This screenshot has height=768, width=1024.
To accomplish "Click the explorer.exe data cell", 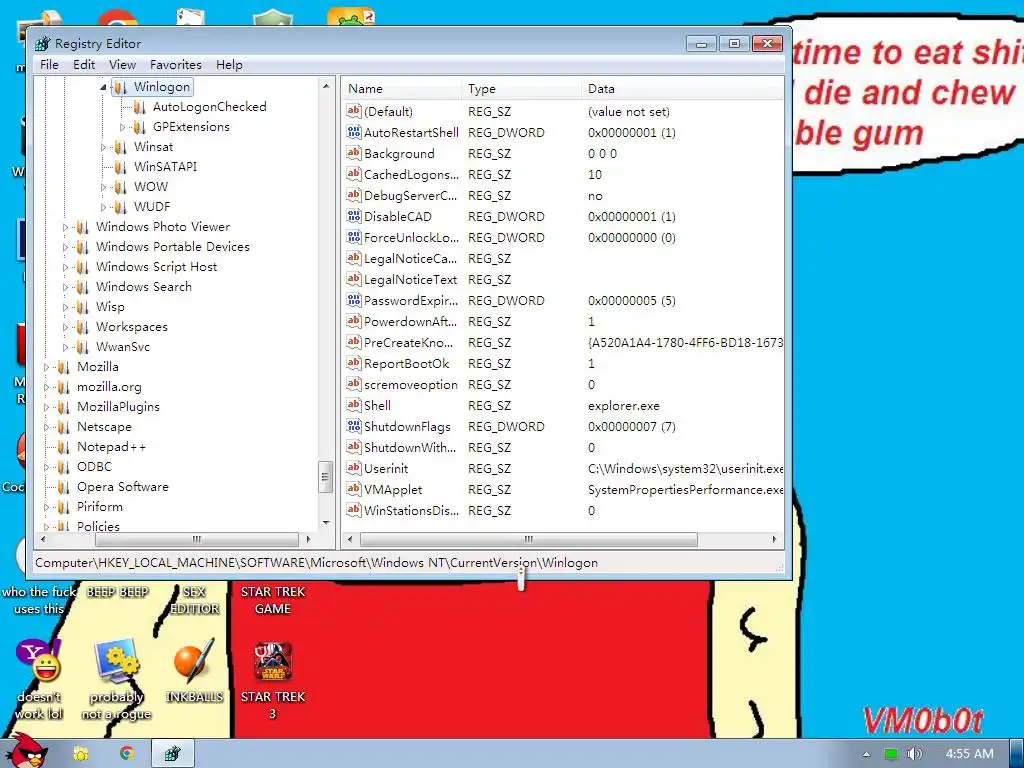I will (624, 406).
